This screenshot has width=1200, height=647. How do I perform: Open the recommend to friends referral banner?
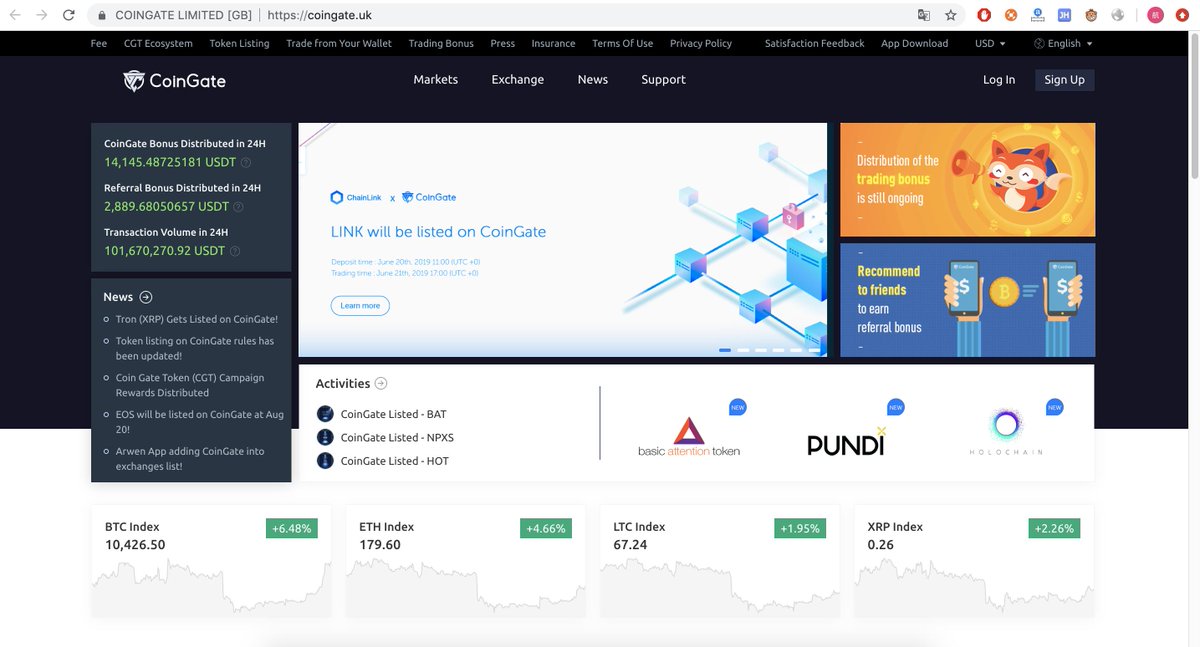(967, 300)
